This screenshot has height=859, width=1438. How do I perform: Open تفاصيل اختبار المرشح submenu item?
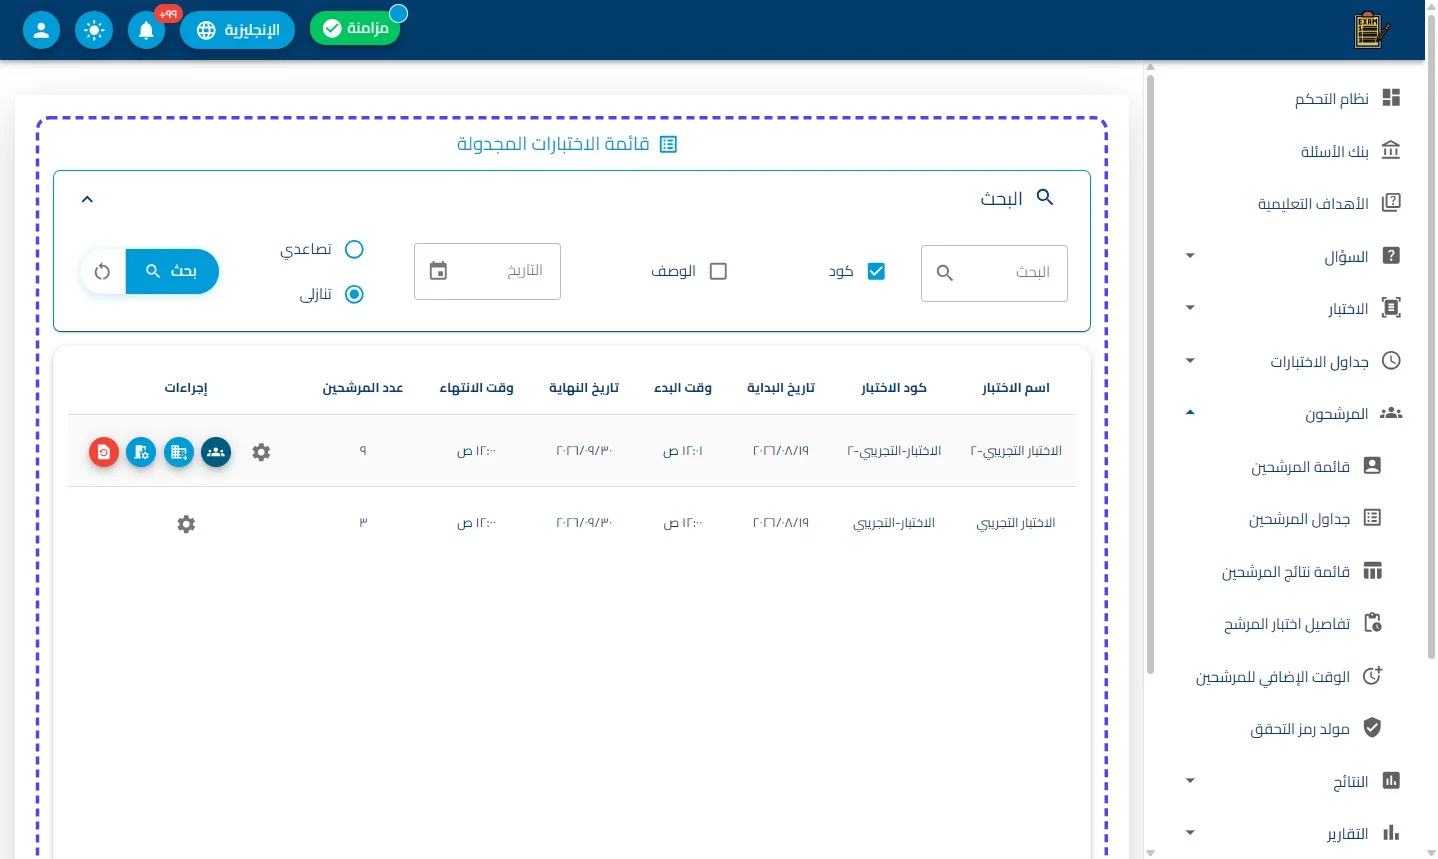(1302, 624)
